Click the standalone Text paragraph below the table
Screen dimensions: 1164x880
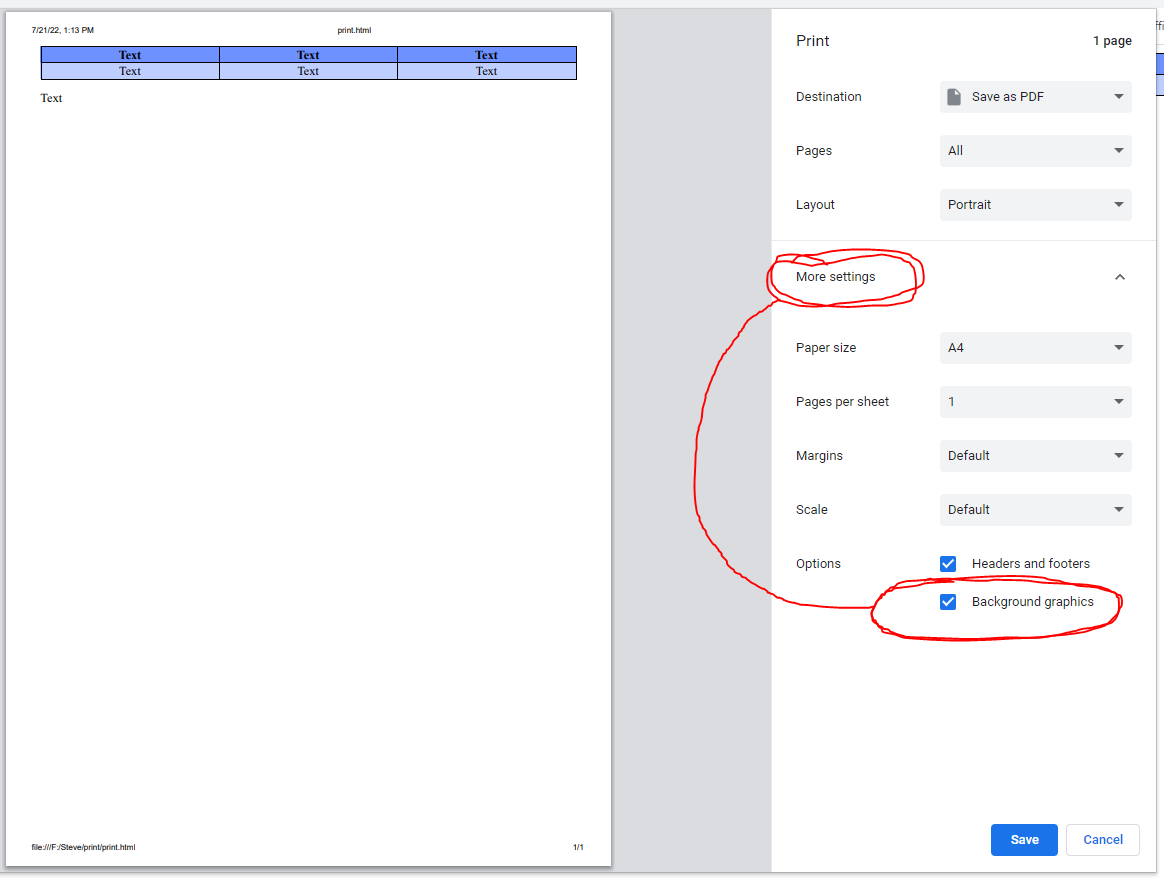[x=51, y=98]
